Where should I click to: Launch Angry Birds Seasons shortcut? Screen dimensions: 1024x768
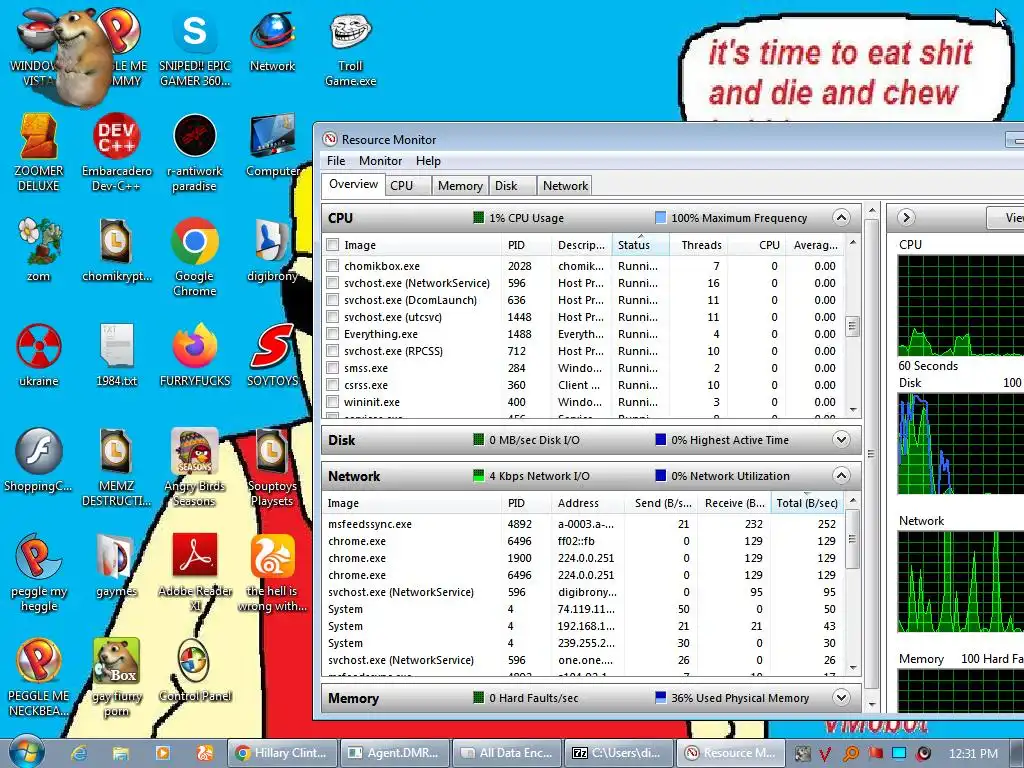[195, 468]
